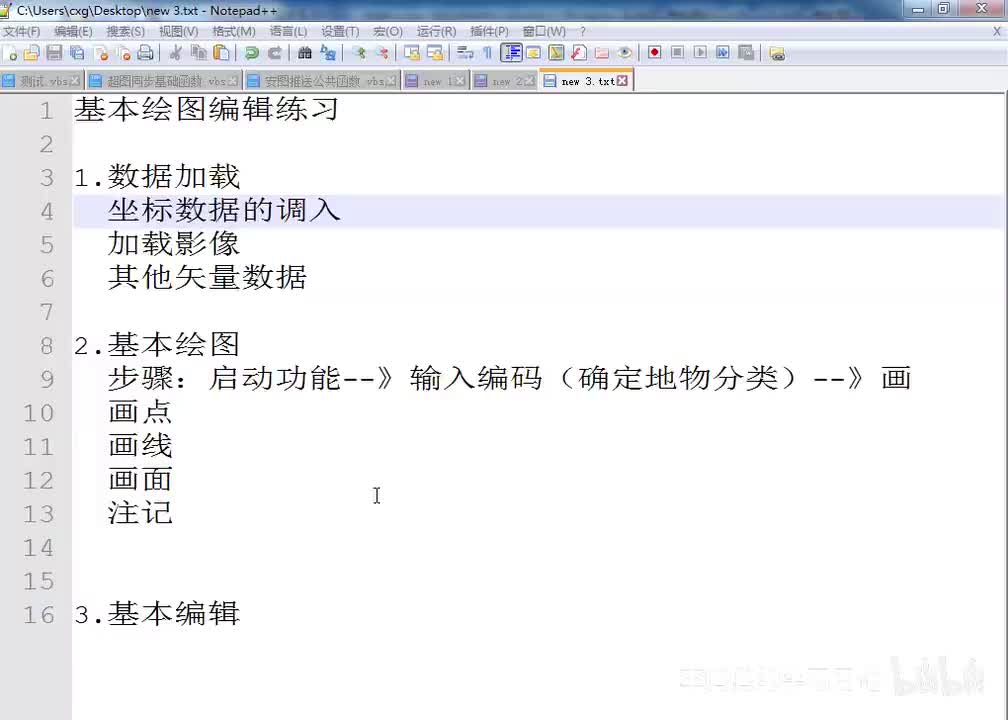The image size is (1008, 720).
Task: Stop macro recording button
Action: 678,53
